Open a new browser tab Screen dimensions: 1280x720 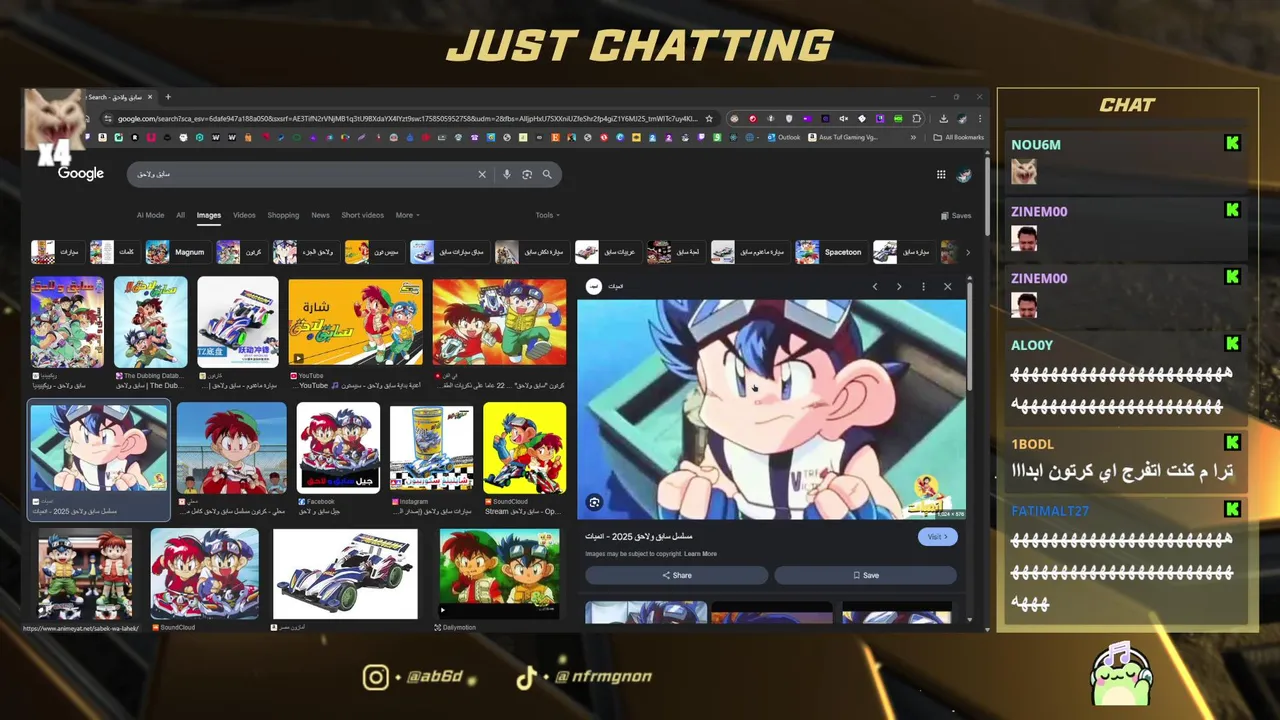click(x=168, y=97)
